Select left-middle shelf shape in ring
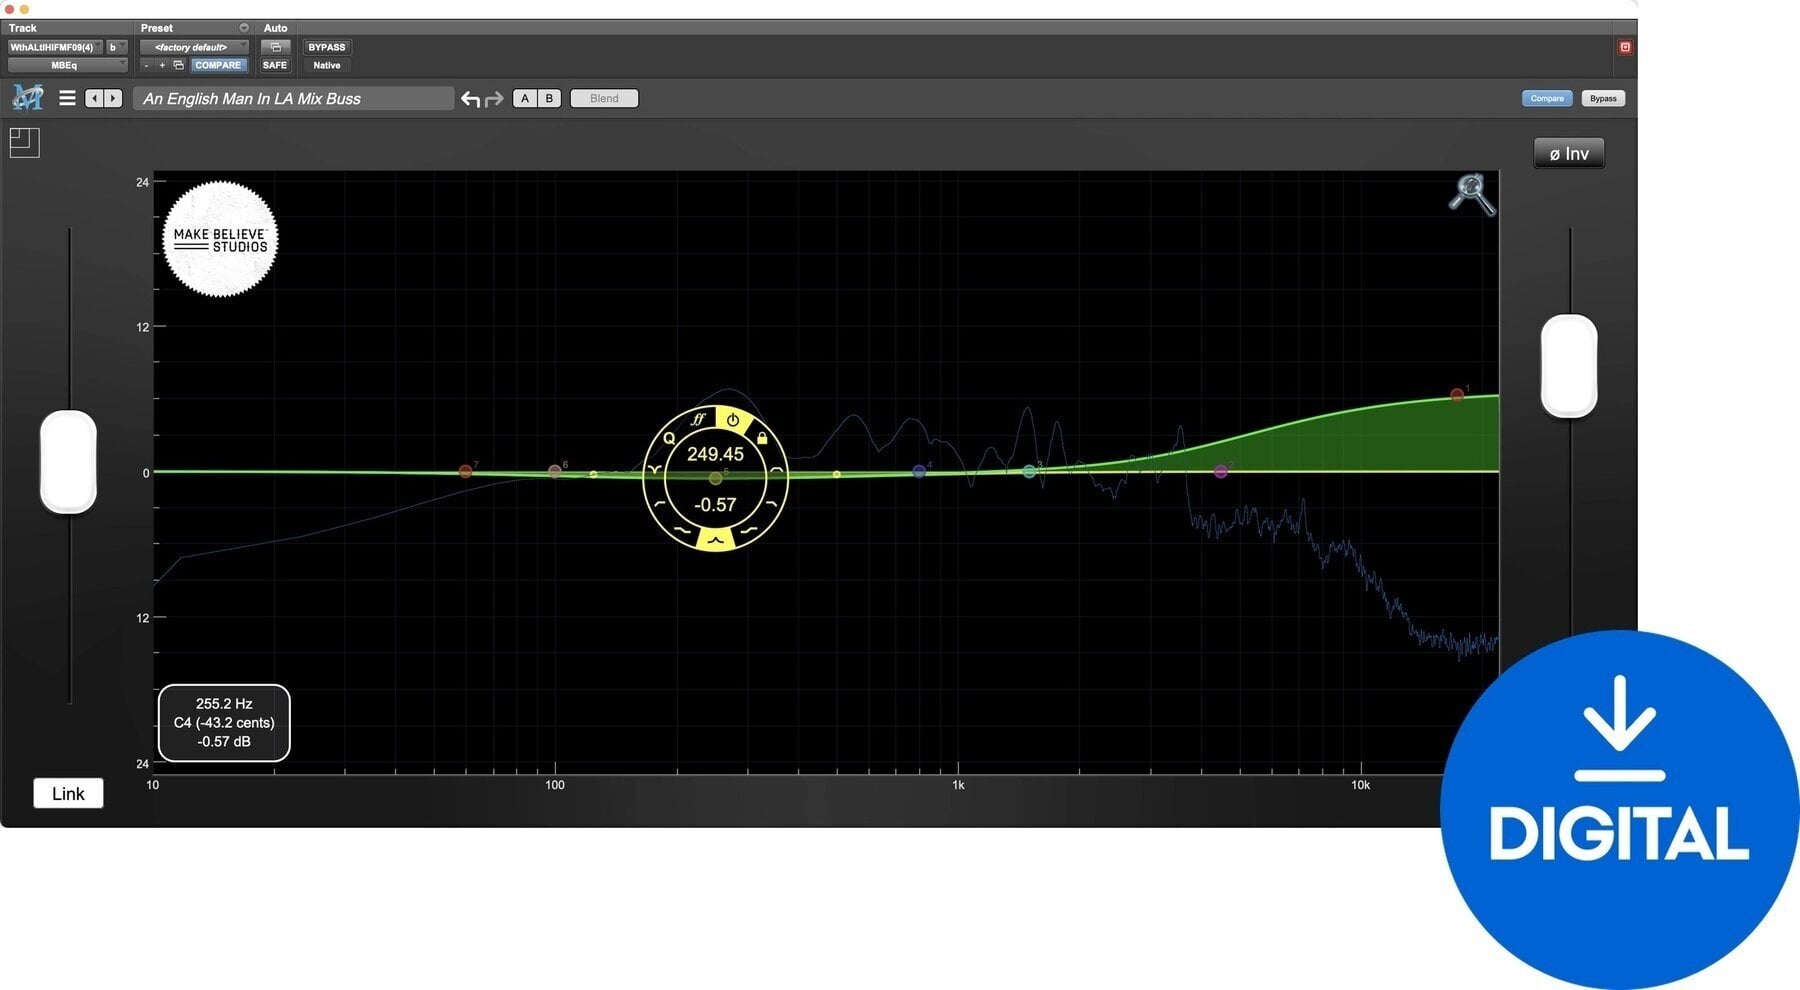Image resolution: width=1800 pixels, height=990 pixels. coord(659,505)
